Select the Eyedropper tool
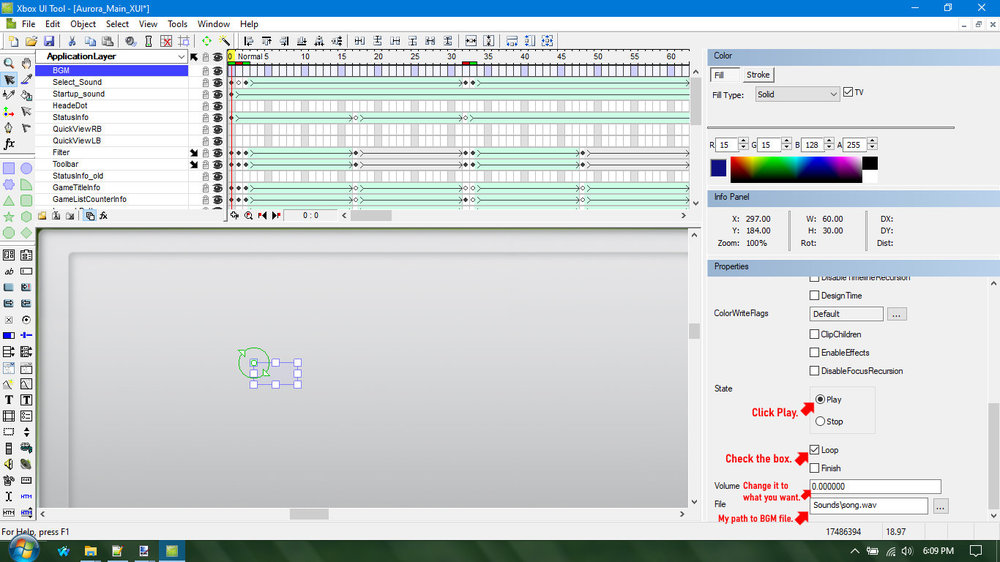 tap(26, 80)
